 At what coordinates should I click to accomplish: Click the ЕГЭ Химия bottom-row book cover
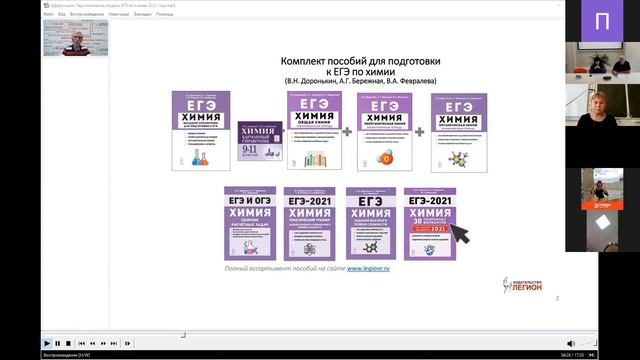pos(371,223)
